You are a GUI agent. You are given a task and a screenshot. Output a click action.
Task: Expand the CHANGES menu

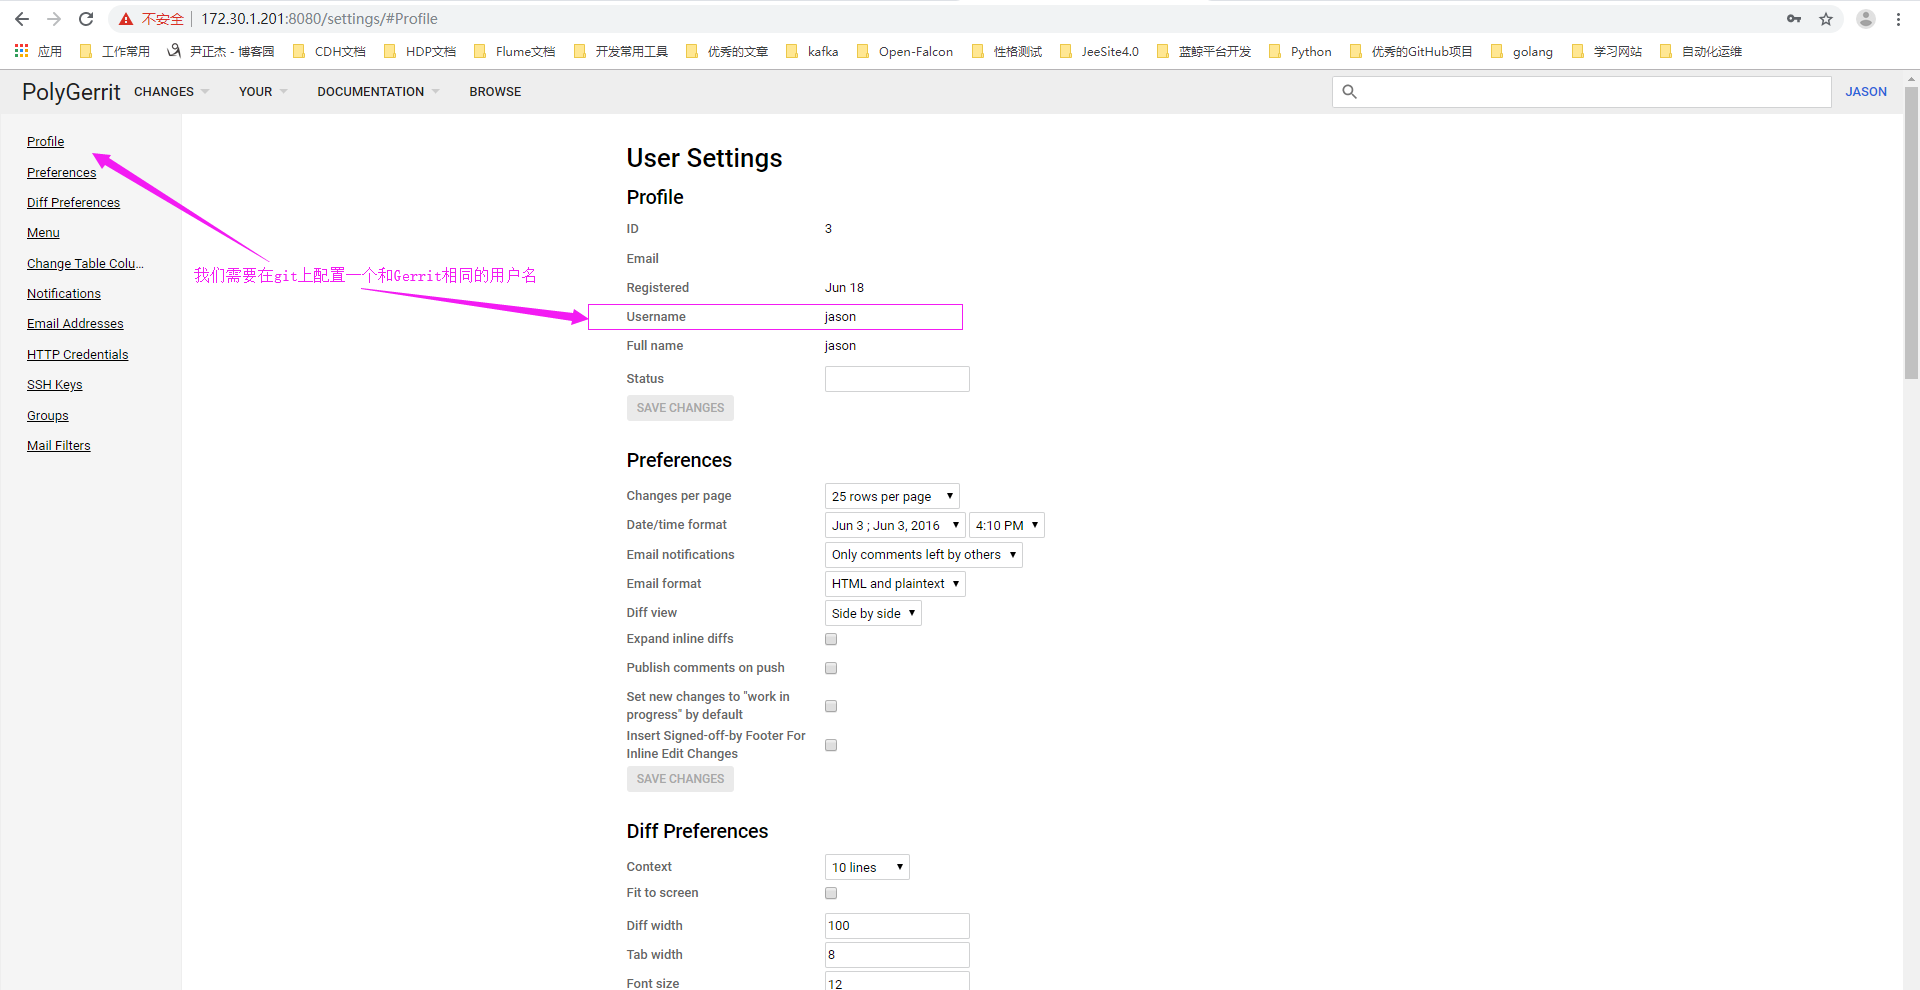point(171,92)
